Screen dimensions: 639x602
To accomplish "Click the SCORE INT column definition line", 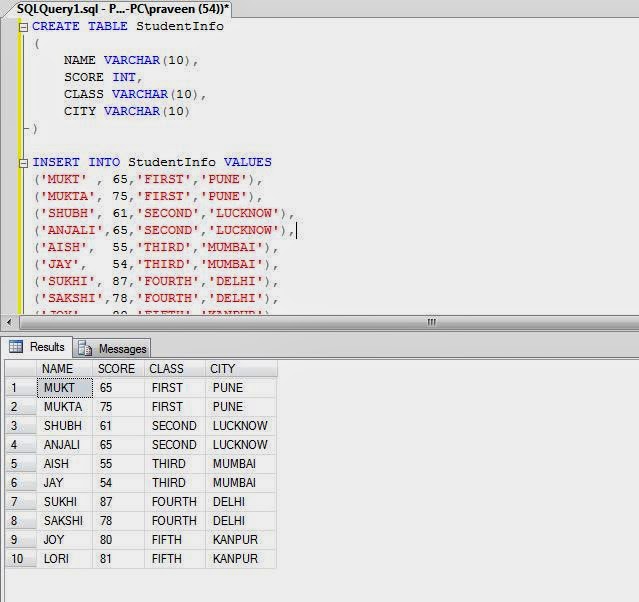I will (103, 77).
